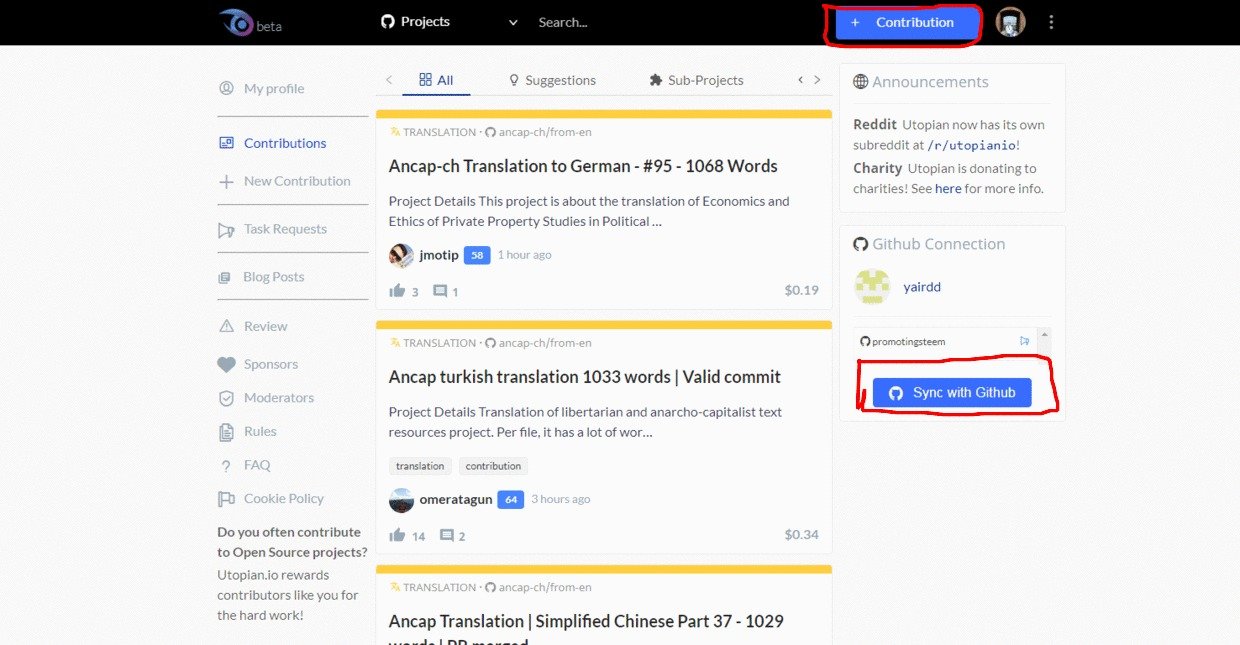This screenshot has width=1240, height=645.
Task: Click the Task Requests megaphone icon
Action: 226,230
